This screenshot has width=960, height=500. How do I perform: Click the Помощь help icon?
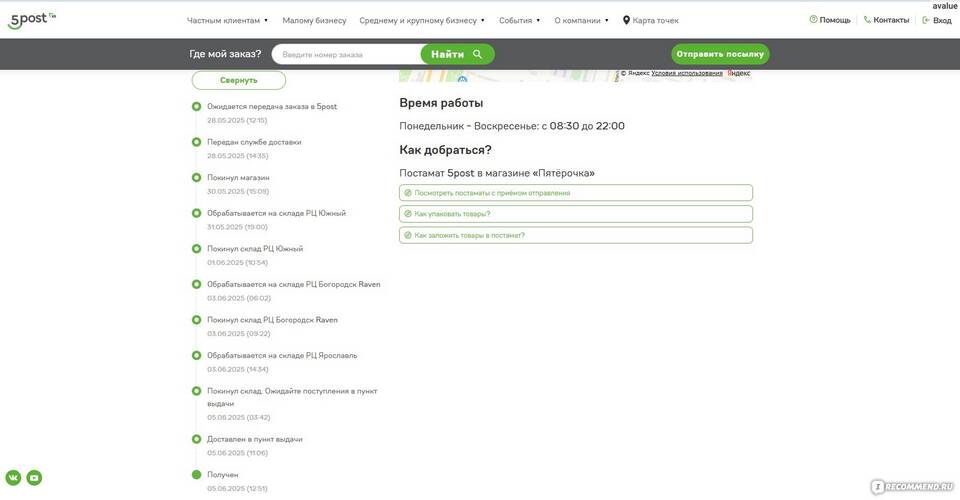pos(813,20)
